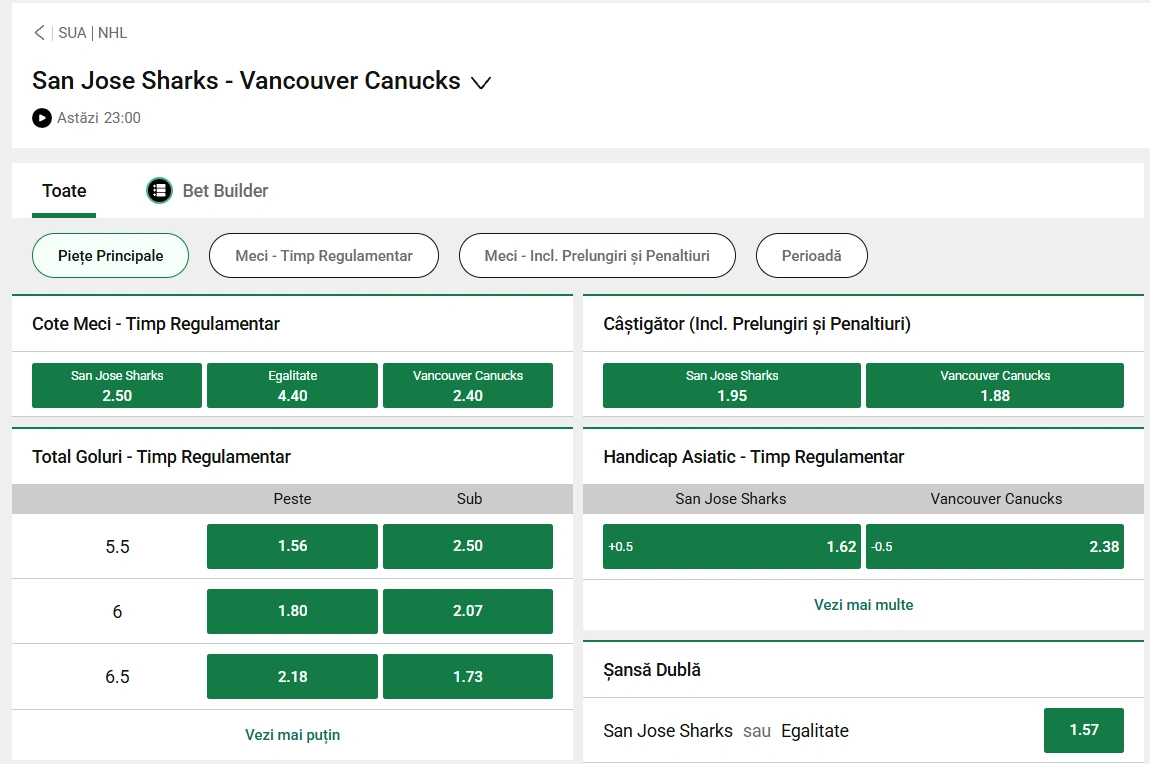1150x764 pixels.
Task: Bet Șansă Dublă Sharks or Egalitate 1.57
Action: point(1083,730)
